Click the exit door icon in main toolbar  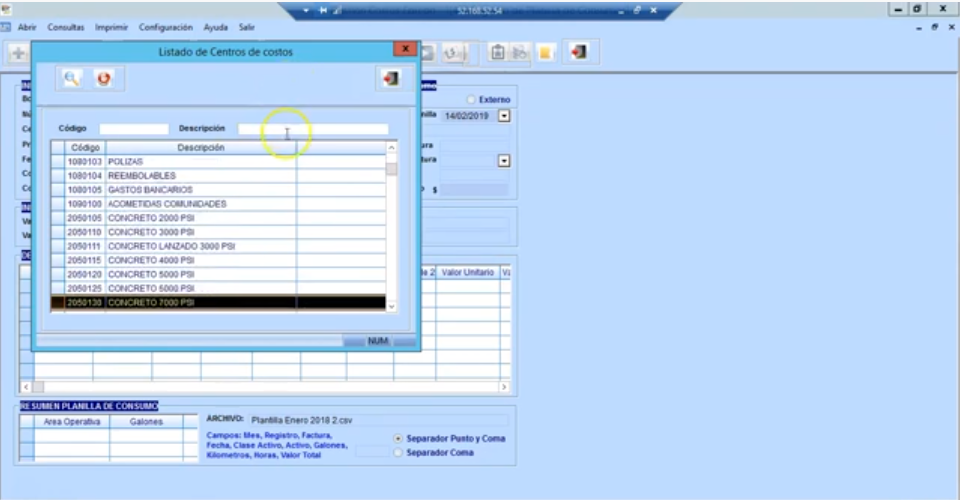(579, 52)
